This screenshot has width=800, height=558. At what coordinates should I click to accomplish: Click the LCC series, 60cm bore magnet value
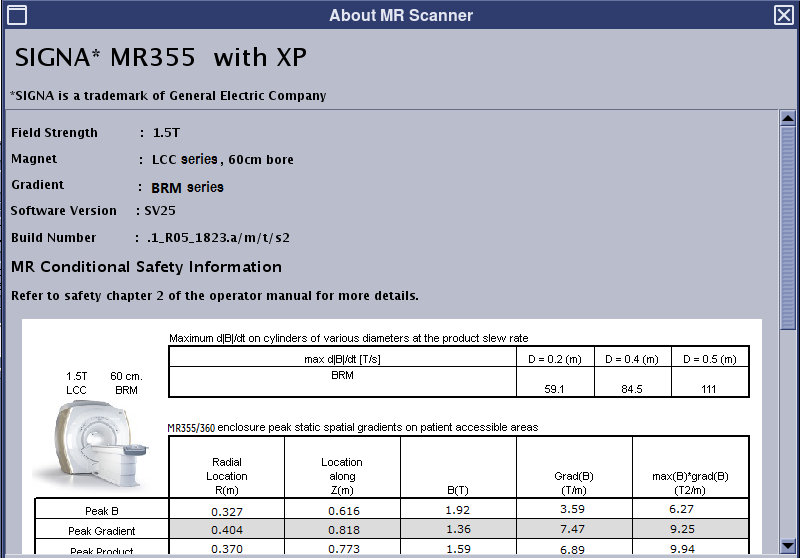point(222,160)
